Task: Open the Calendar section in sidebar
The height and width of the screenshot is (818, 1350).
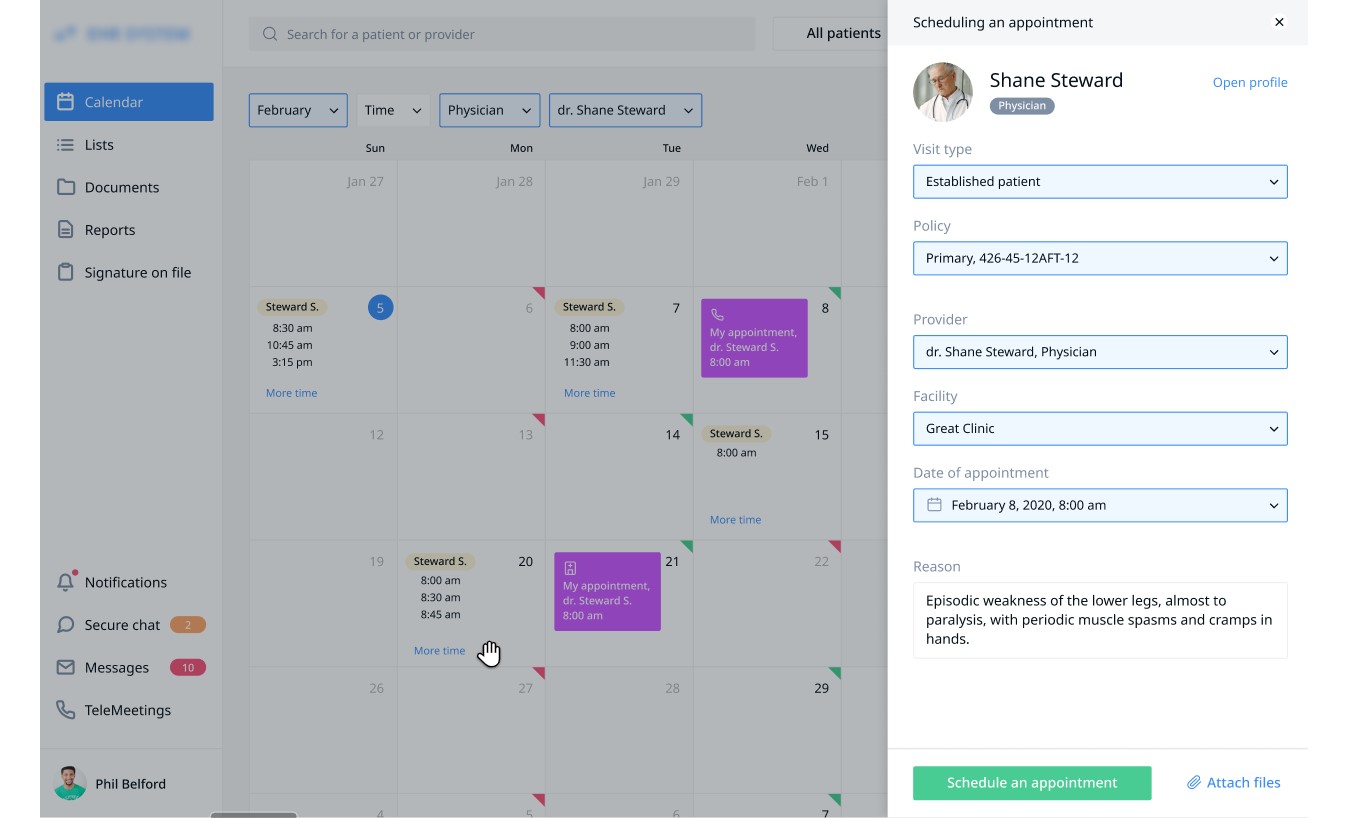Action: (129, 102)
